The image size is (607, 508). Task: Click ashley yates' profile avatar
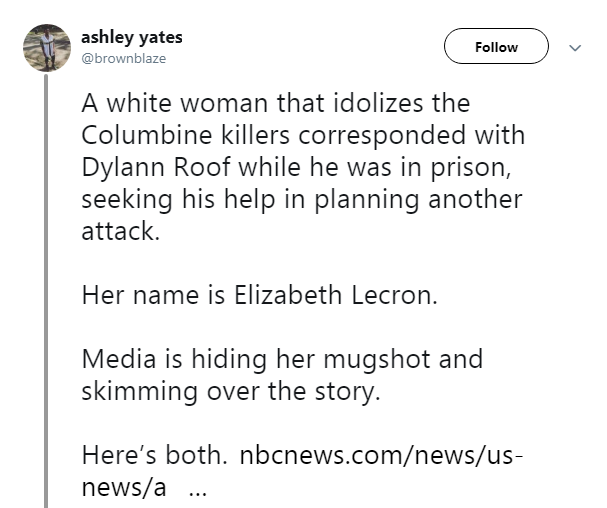pyautogui.click(x=46, y=47)
